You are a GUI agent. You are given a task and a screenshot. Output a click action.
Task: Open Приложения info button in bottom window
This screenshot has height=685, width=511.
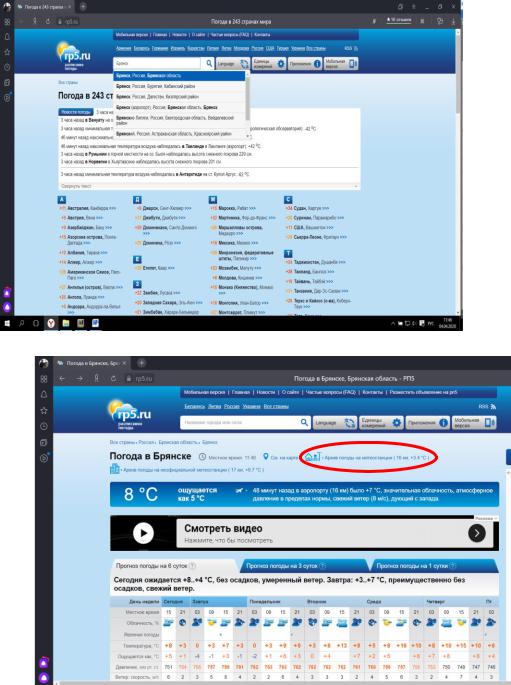[x=428, y=423]
